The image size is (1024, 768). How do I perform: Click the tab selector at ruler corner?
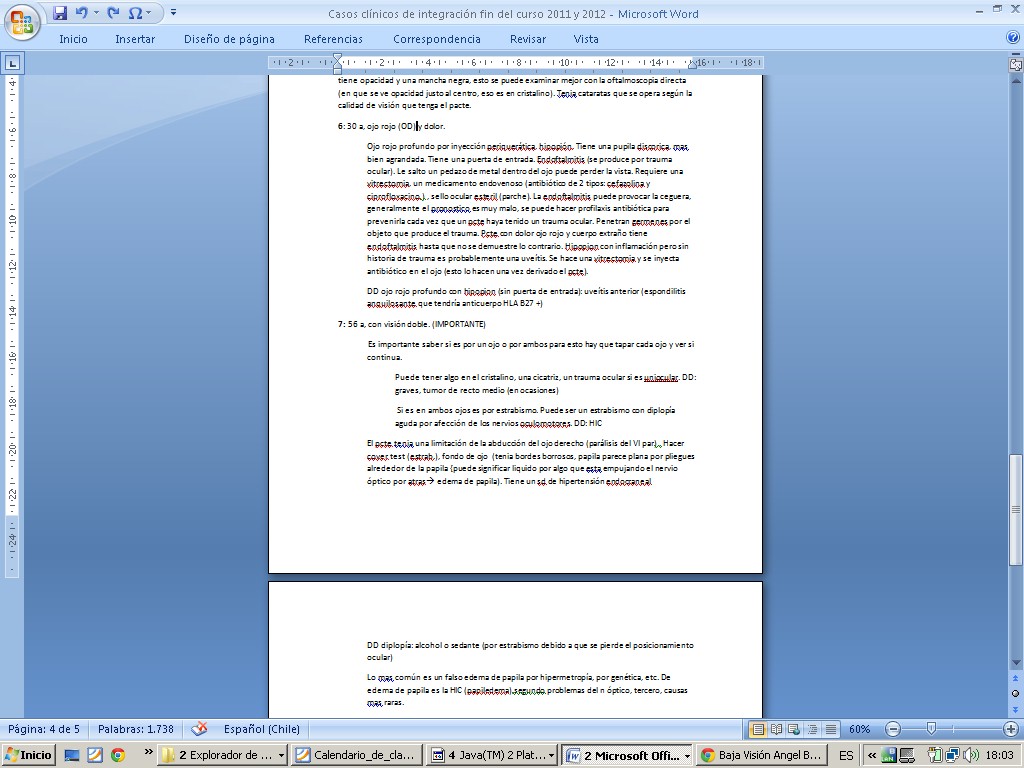pos(12,62)
